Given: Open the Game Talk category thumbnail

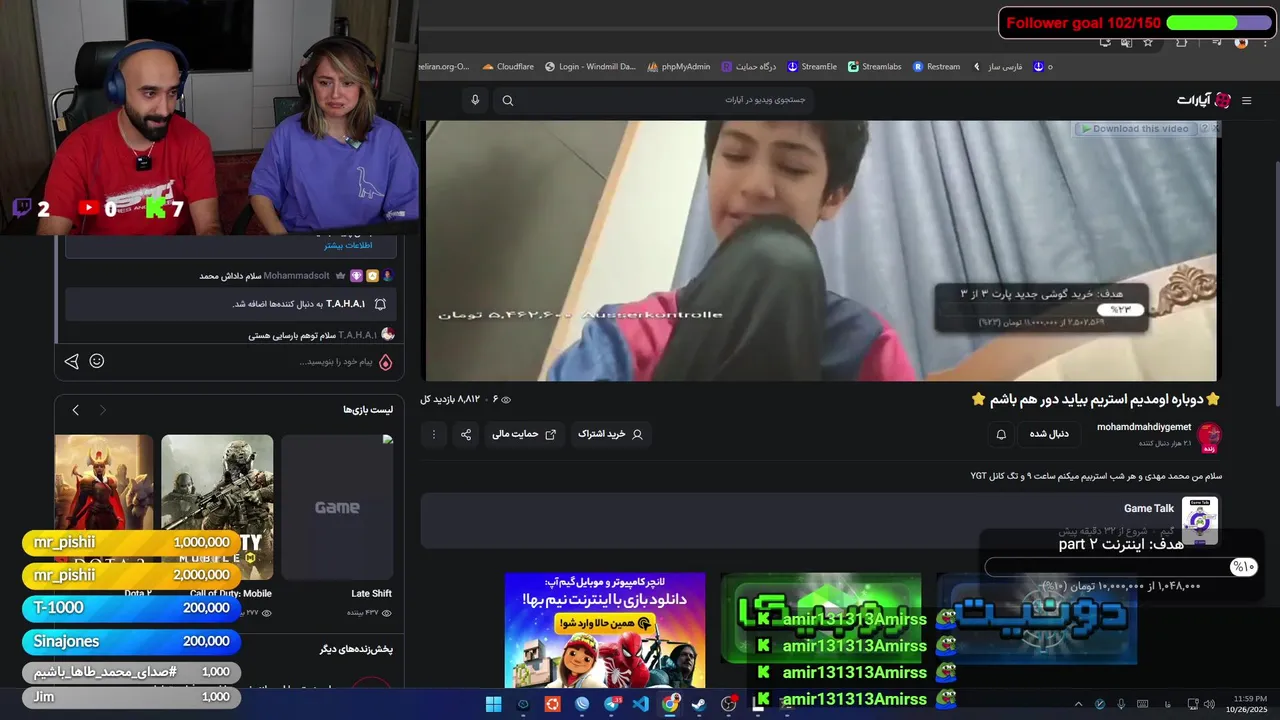Looking at the screenshot, I should [x=1200, y=520].
